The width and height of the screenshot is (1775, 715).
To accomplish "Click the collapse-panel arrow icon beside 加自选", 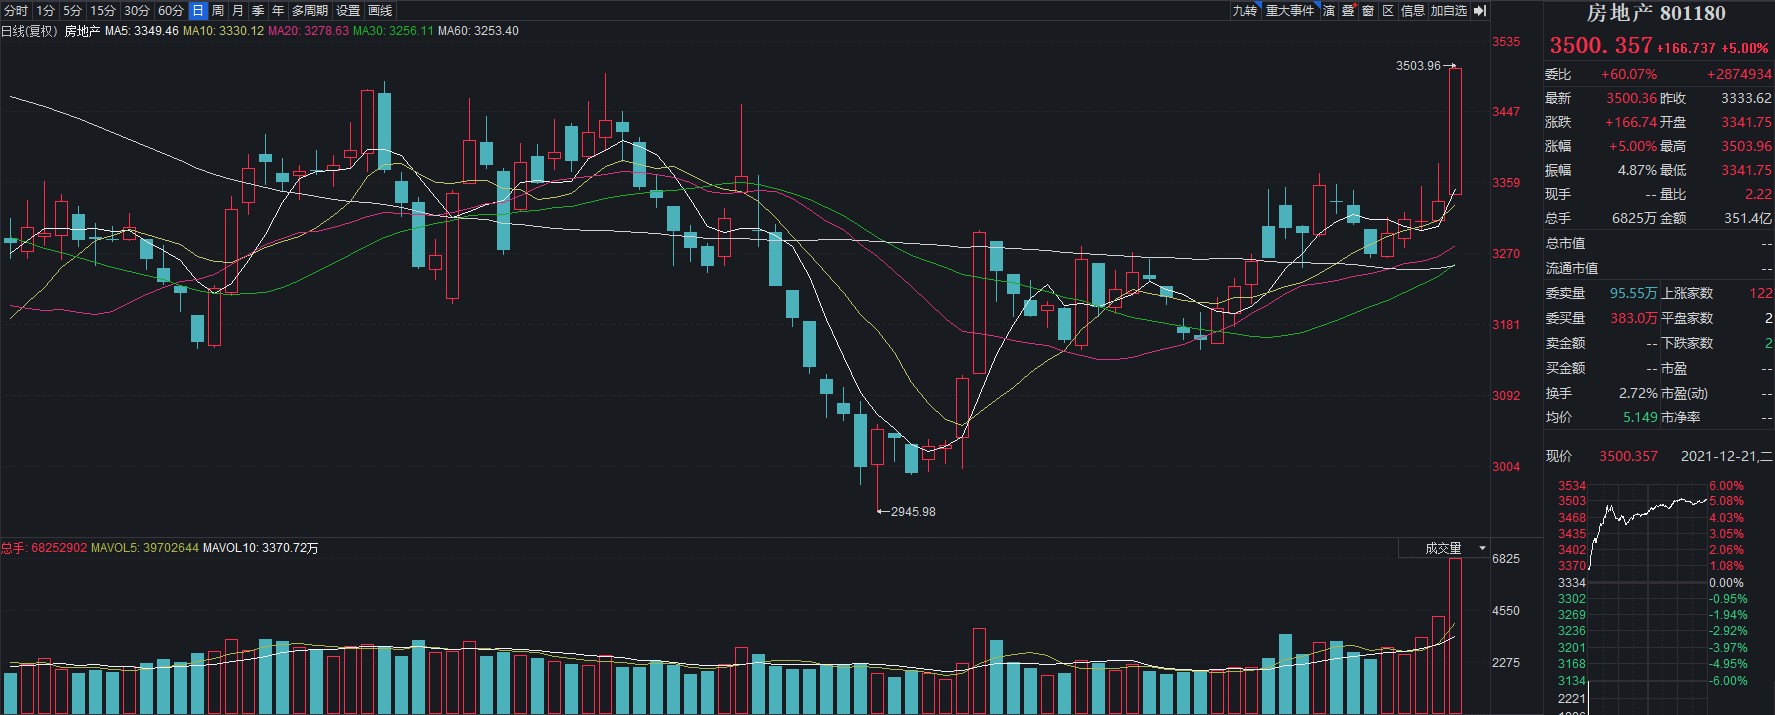I will click(1481, 11).
